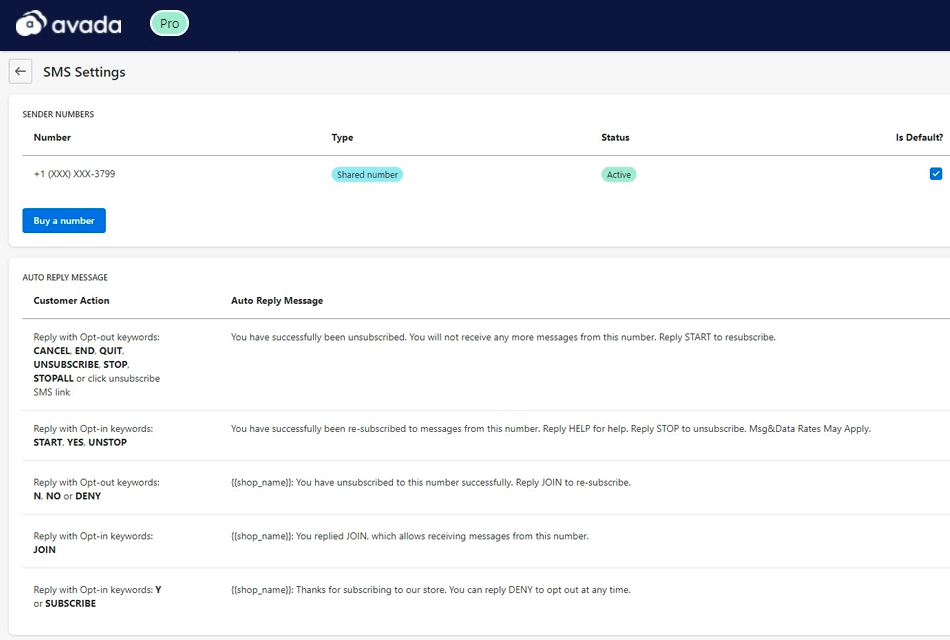Click the Buy a number button

pyautogui.click(x=64, y=221)
